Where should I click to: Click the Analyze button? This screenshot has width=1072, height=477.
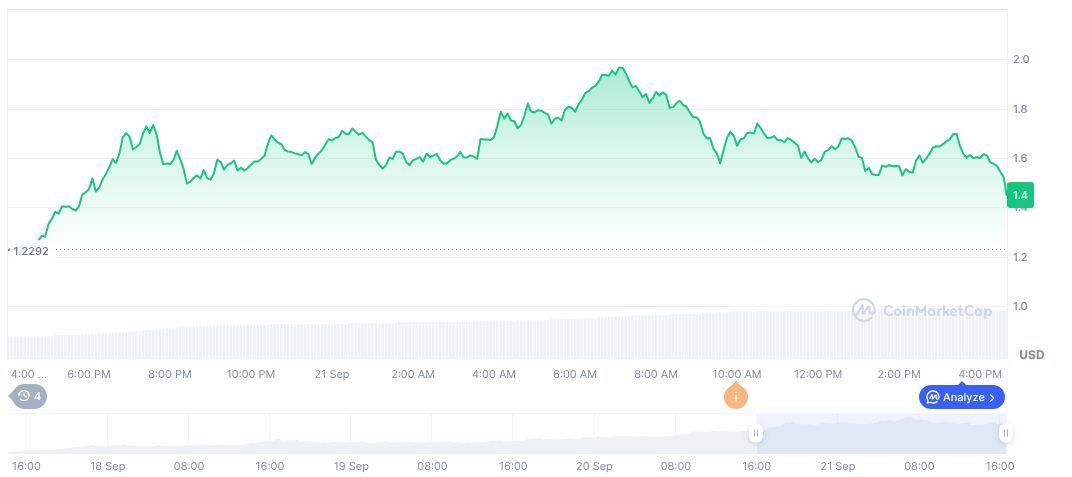[961, 397]
